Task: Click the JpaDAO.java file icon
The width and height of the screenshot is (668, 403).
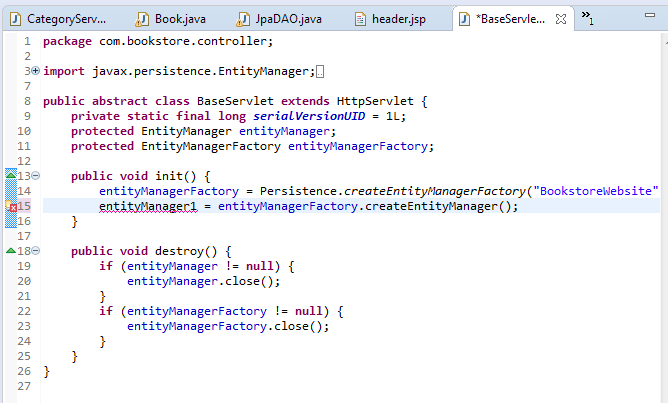Action: (243, 19)
